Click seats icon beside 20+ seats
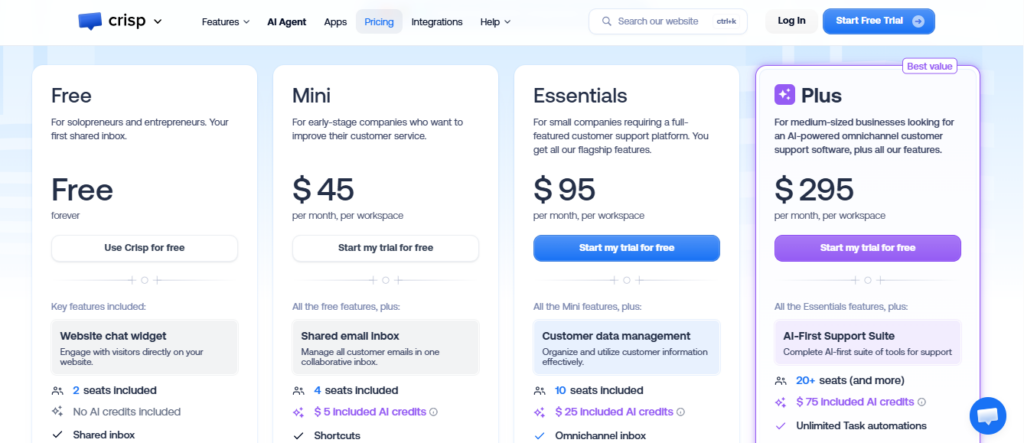 (x=780, y=381)
